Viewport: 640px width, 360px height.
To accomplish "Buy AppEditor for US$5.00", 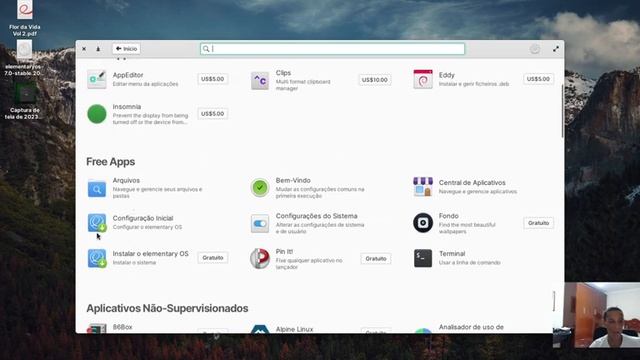I will coord(213,79).
